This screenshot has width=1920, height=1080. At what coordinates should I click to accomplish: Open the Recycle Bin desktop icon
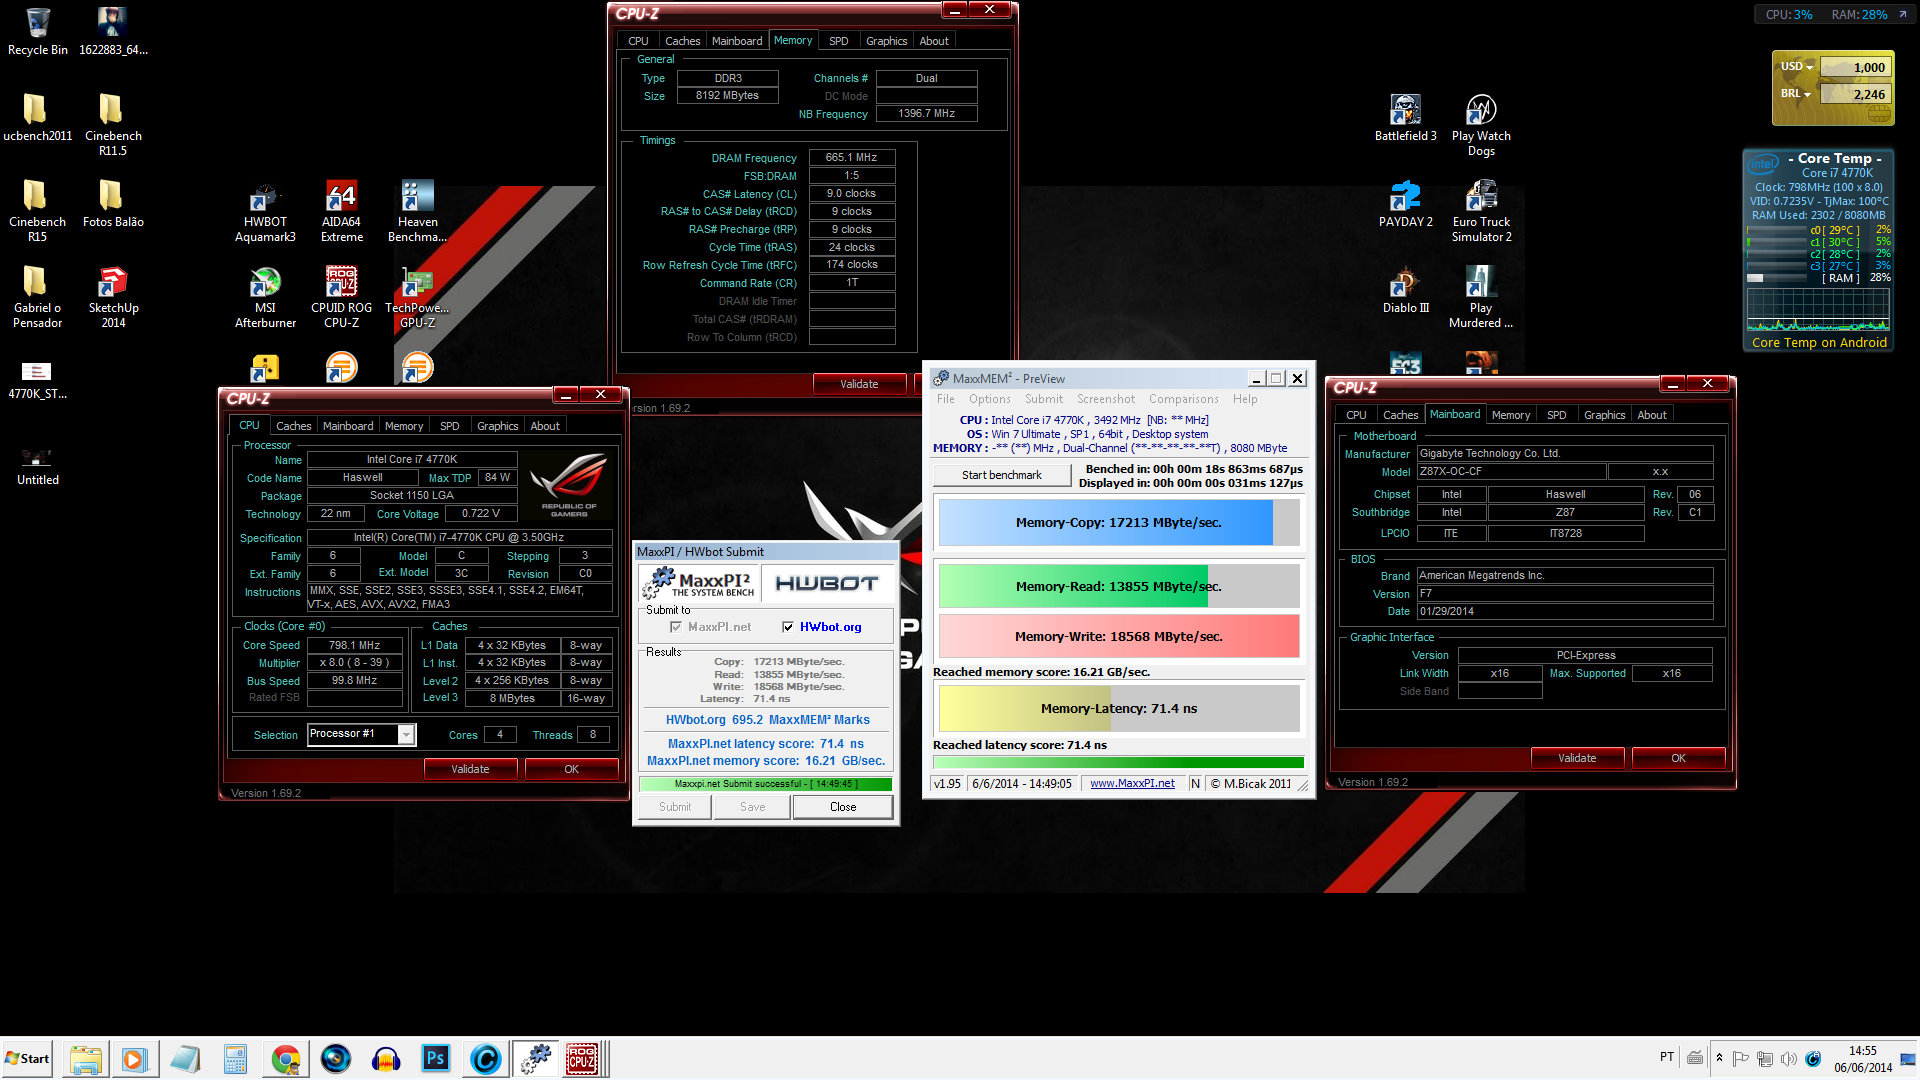pos(37,30)
